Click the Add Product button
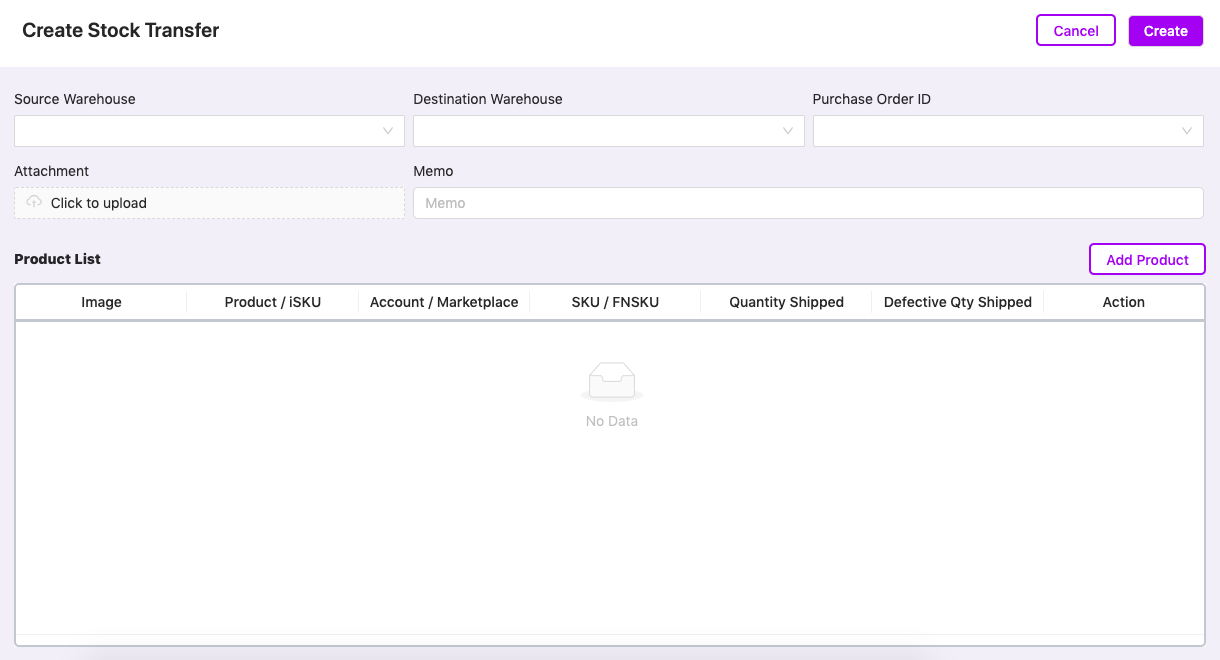 click(1147, 259)
